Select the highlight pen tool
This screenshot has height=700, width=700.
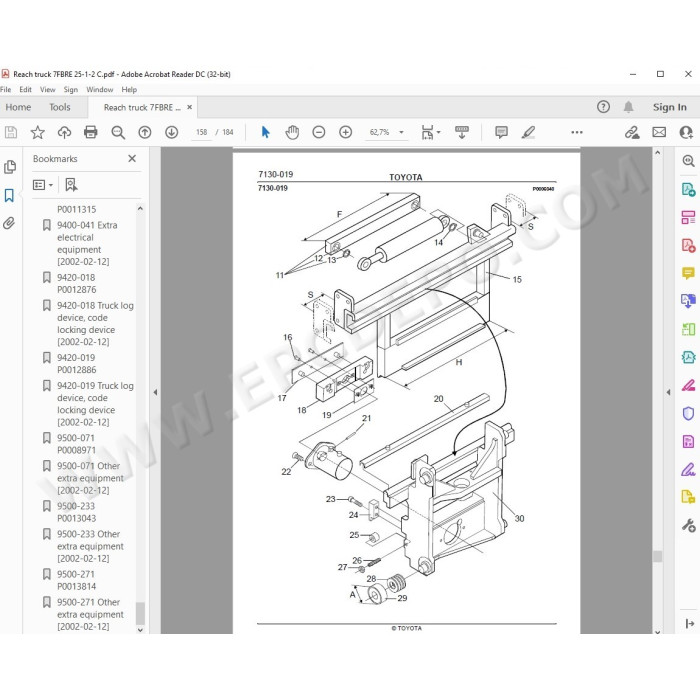(x=528, y=132)
